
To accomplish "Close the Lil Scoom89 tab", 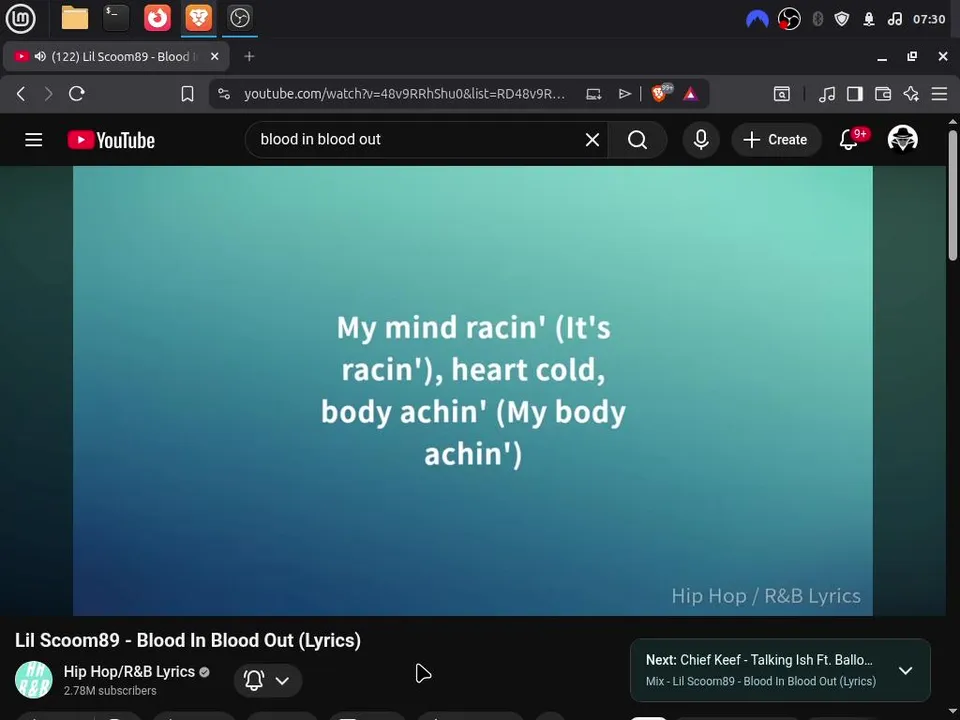I will pyautogui.click(x=215, y=56).
